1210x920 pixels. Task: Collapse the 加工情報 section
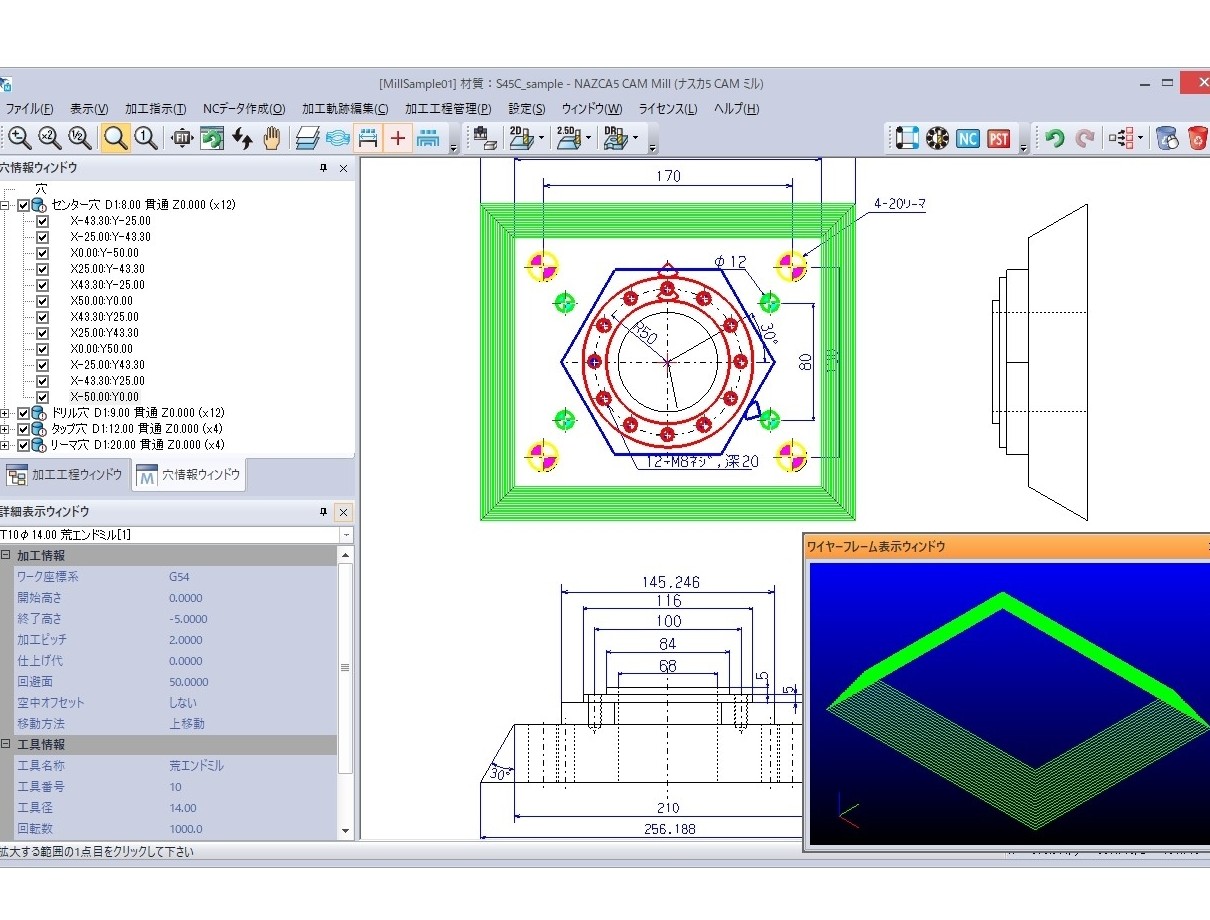[6, 556]
